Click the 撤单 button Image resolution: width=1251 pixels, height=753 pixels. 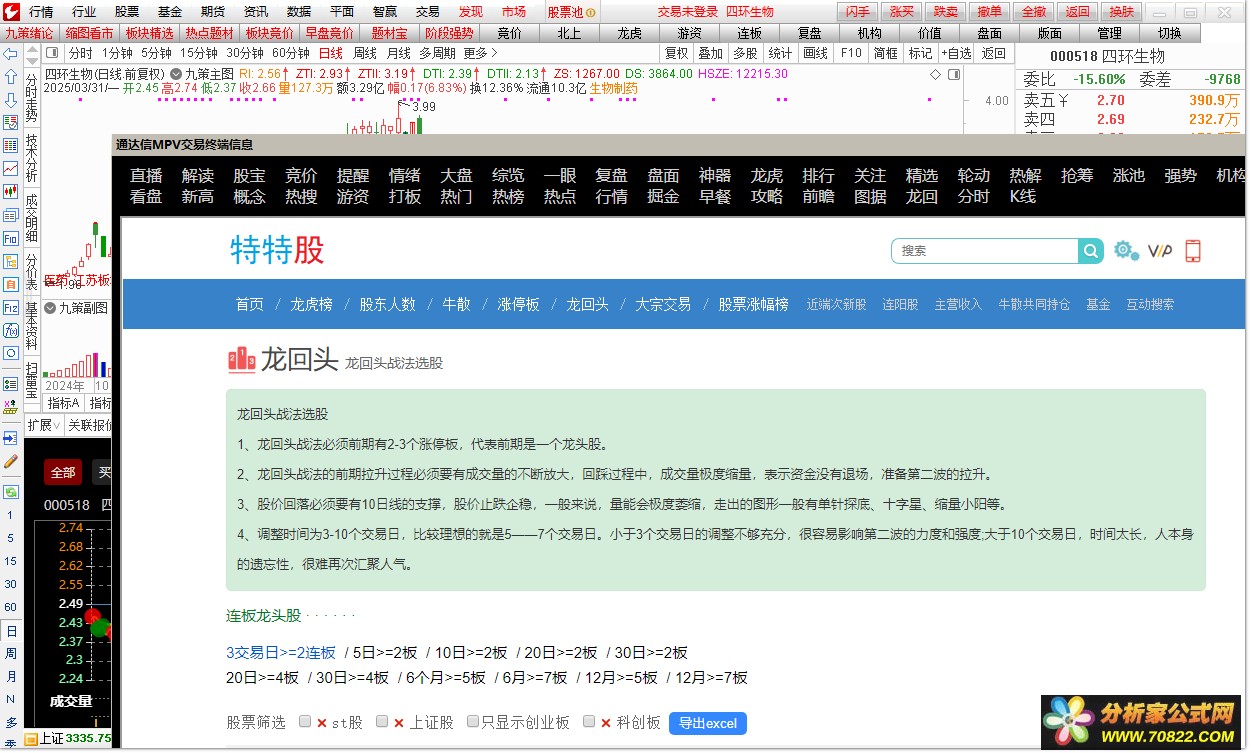coord(990,12)
